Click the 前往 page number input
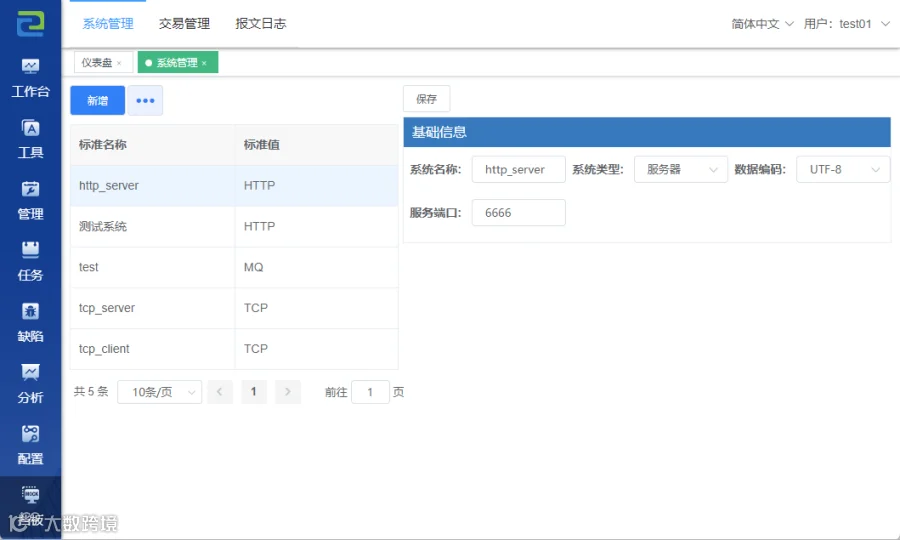This screenshot has height=540, width=900. click(x=370, y=392)
